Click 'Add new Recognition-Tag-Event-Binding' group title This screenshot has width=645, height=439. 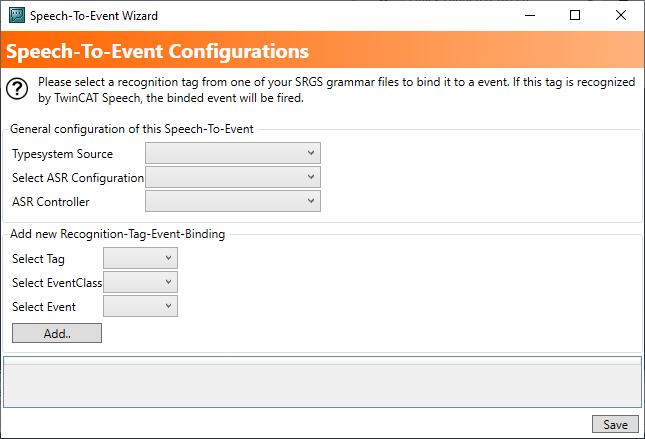118,234
